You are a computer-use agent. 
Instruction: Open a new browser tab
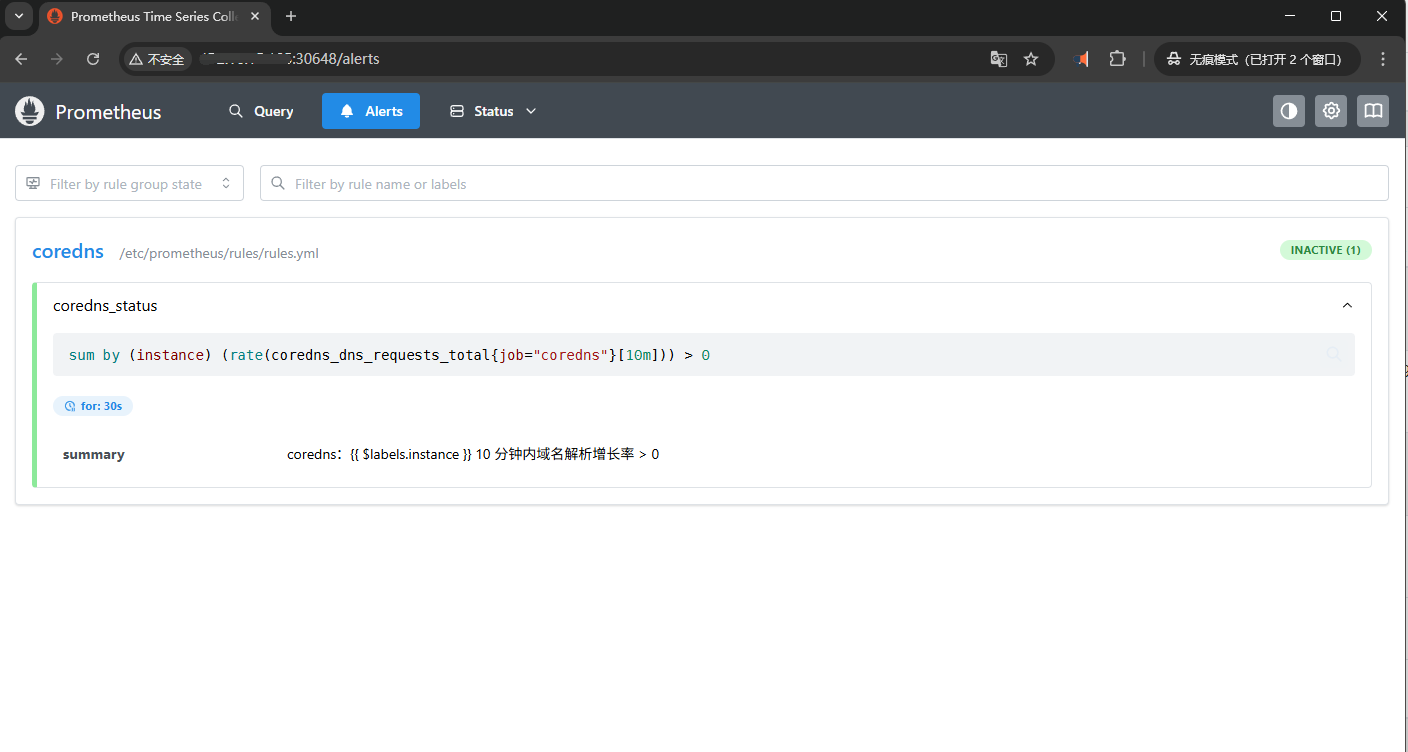coord(291,16)
